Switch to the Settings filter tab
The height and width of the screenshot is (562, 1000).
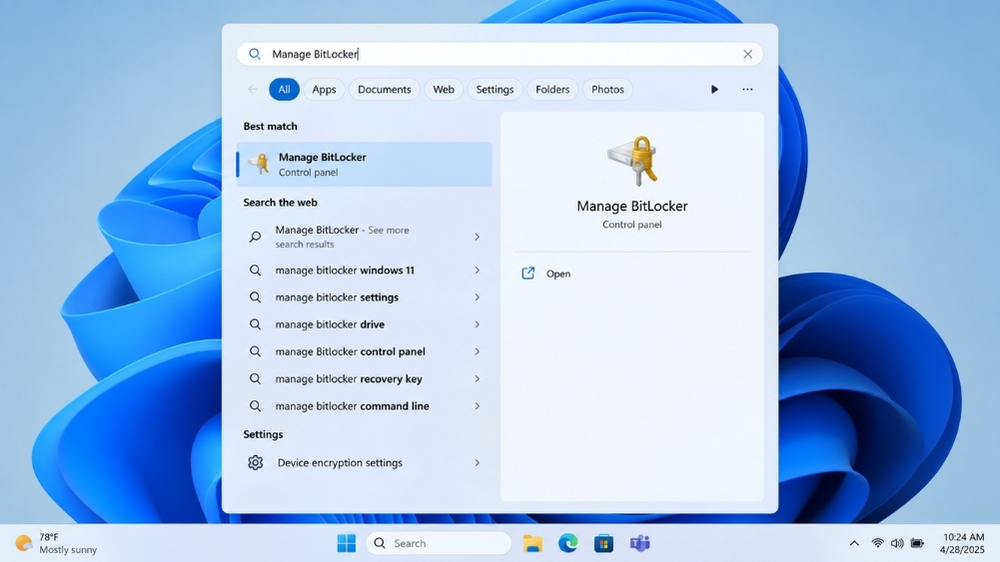(x=495, y=89)
